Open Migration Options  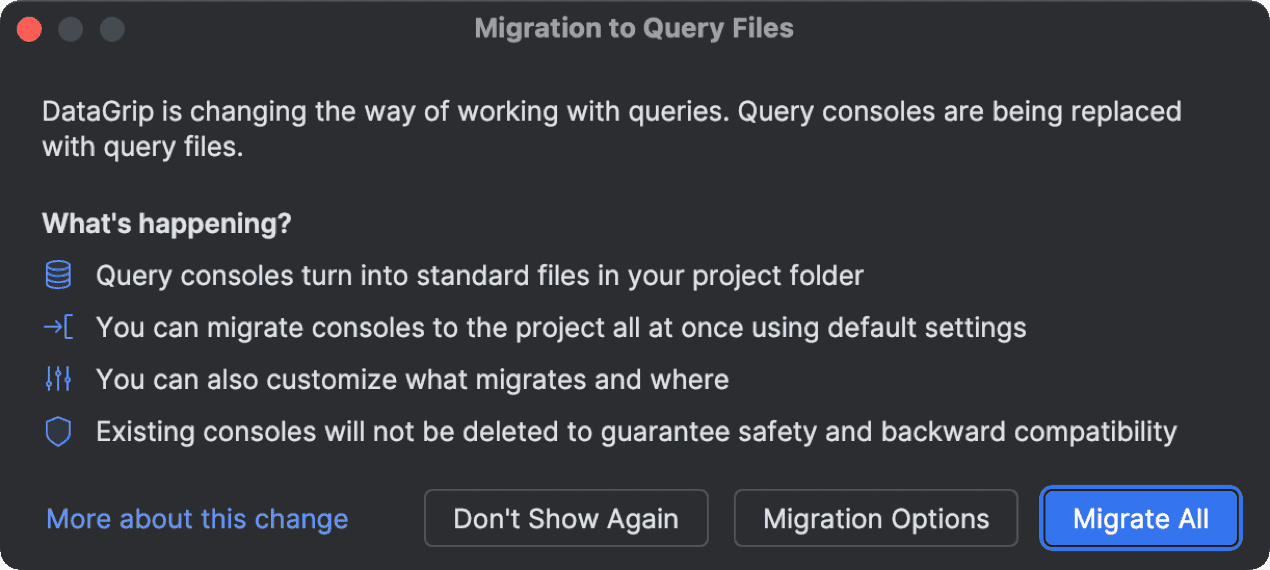876,519
